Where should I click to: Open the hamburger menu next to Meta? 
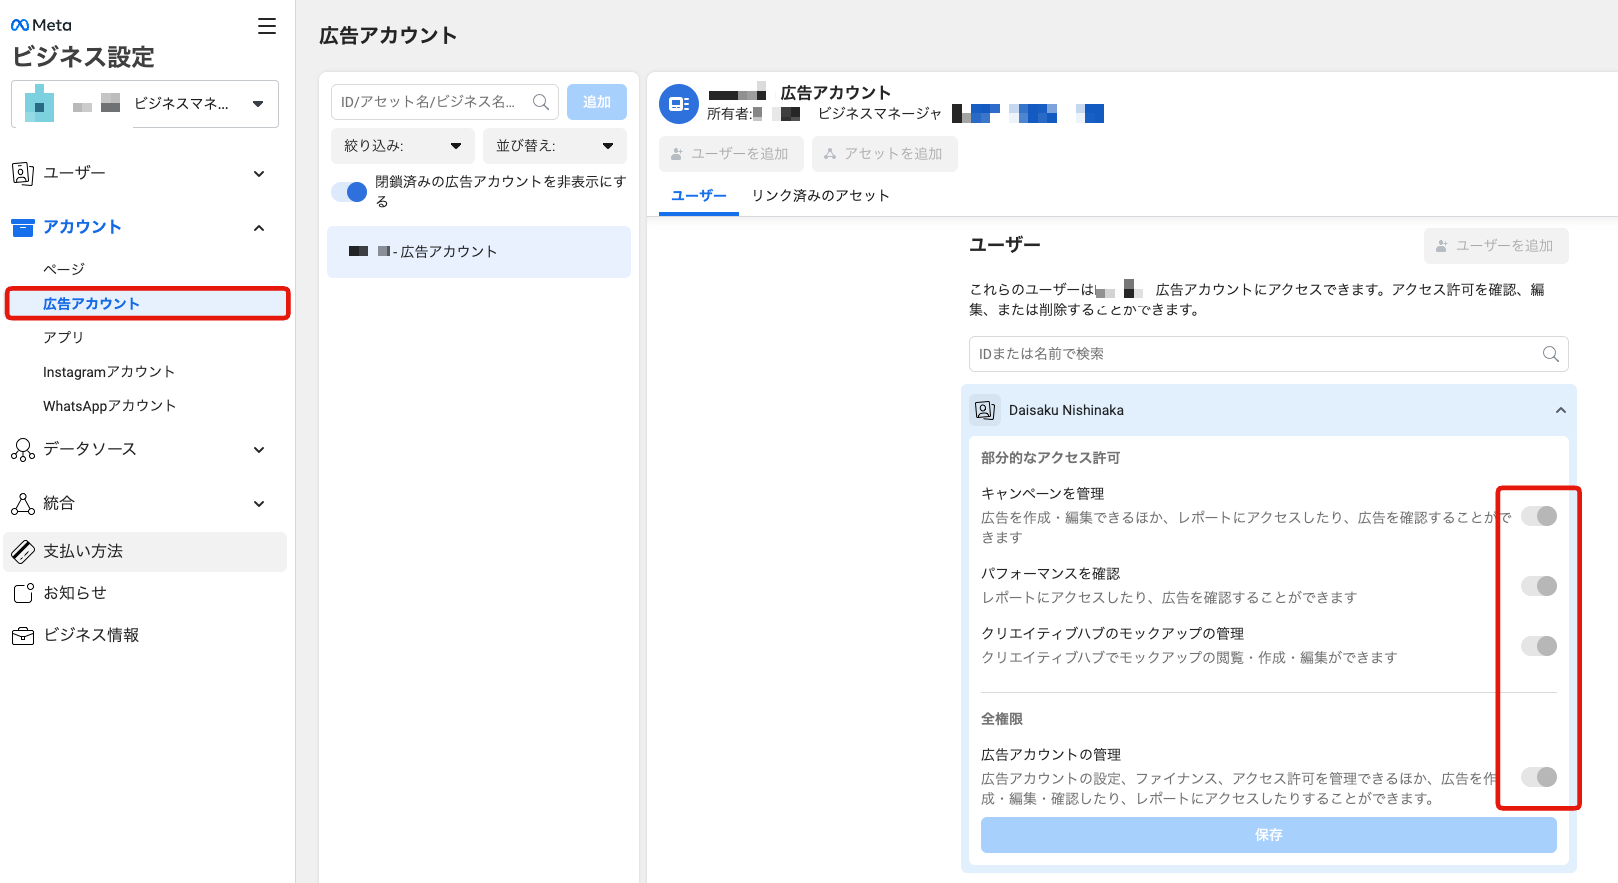point(267,26)
